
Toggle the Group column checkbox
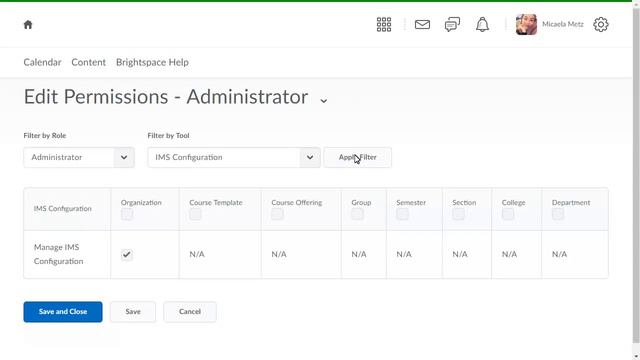pyautogui.click(x=357, y=214)
